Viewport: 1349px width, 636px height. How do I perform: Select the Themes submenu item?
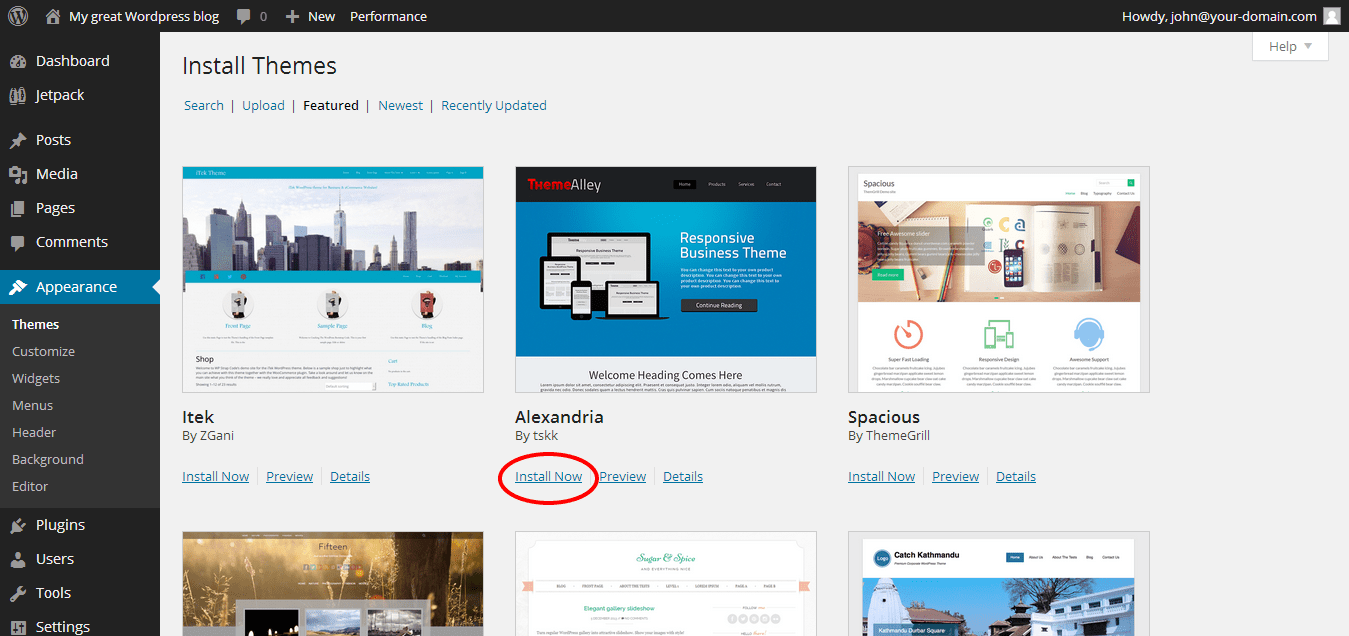point(35,324)
